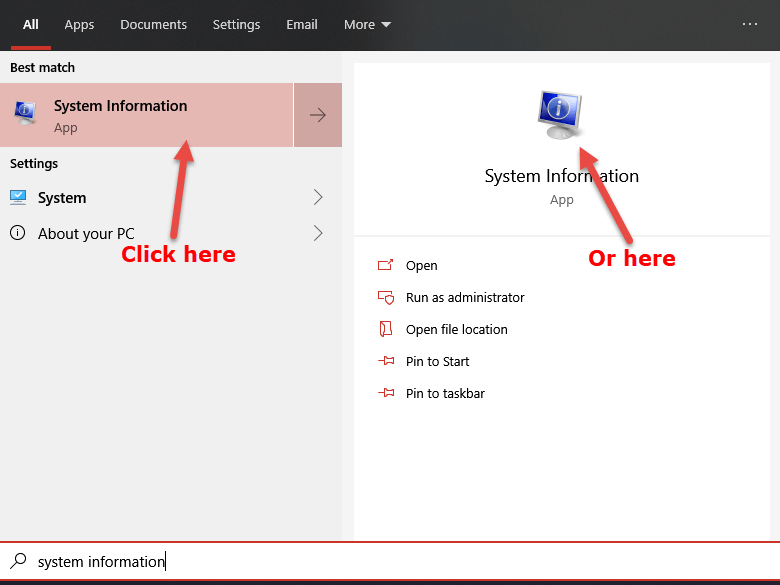The height and width of the screenshot is (585, 780).
Task: Choose Run as administrator
Action: tap(465, 297)
